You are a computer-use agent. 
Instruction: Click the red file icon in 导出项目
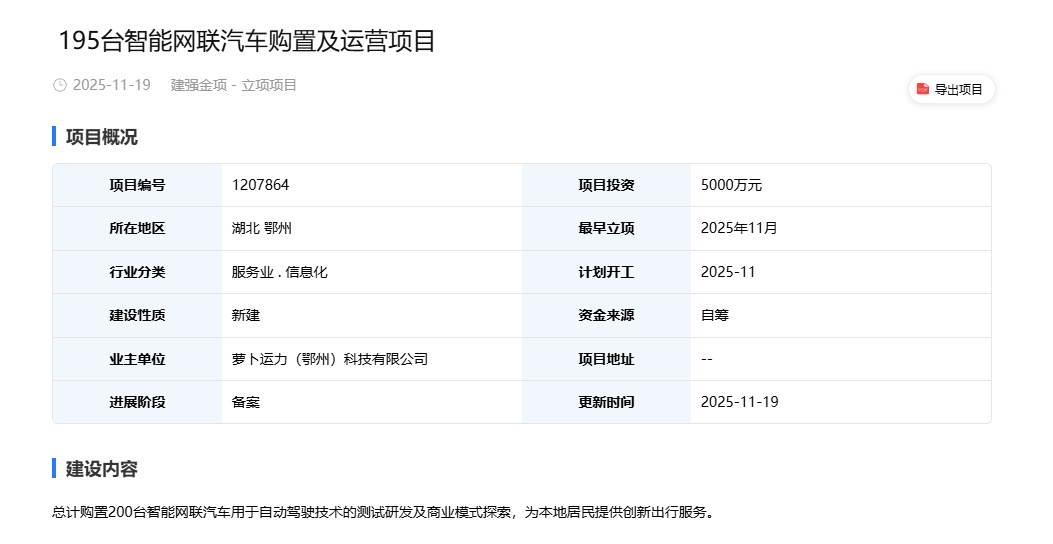coord(923,89)
